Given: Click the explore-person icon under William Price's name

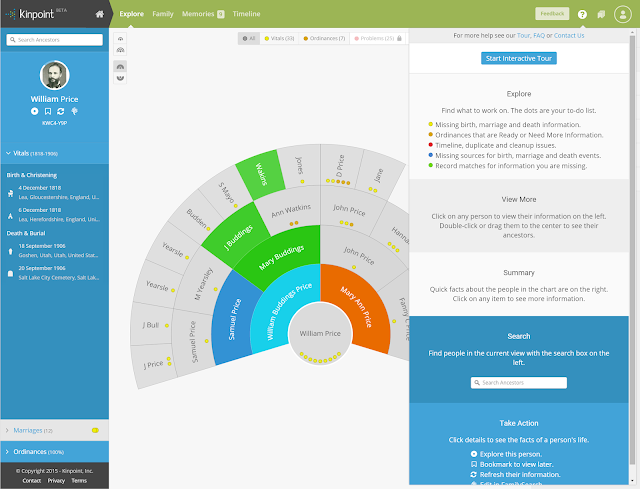Looking at the screenshot, I should click(x=35, y=111).
